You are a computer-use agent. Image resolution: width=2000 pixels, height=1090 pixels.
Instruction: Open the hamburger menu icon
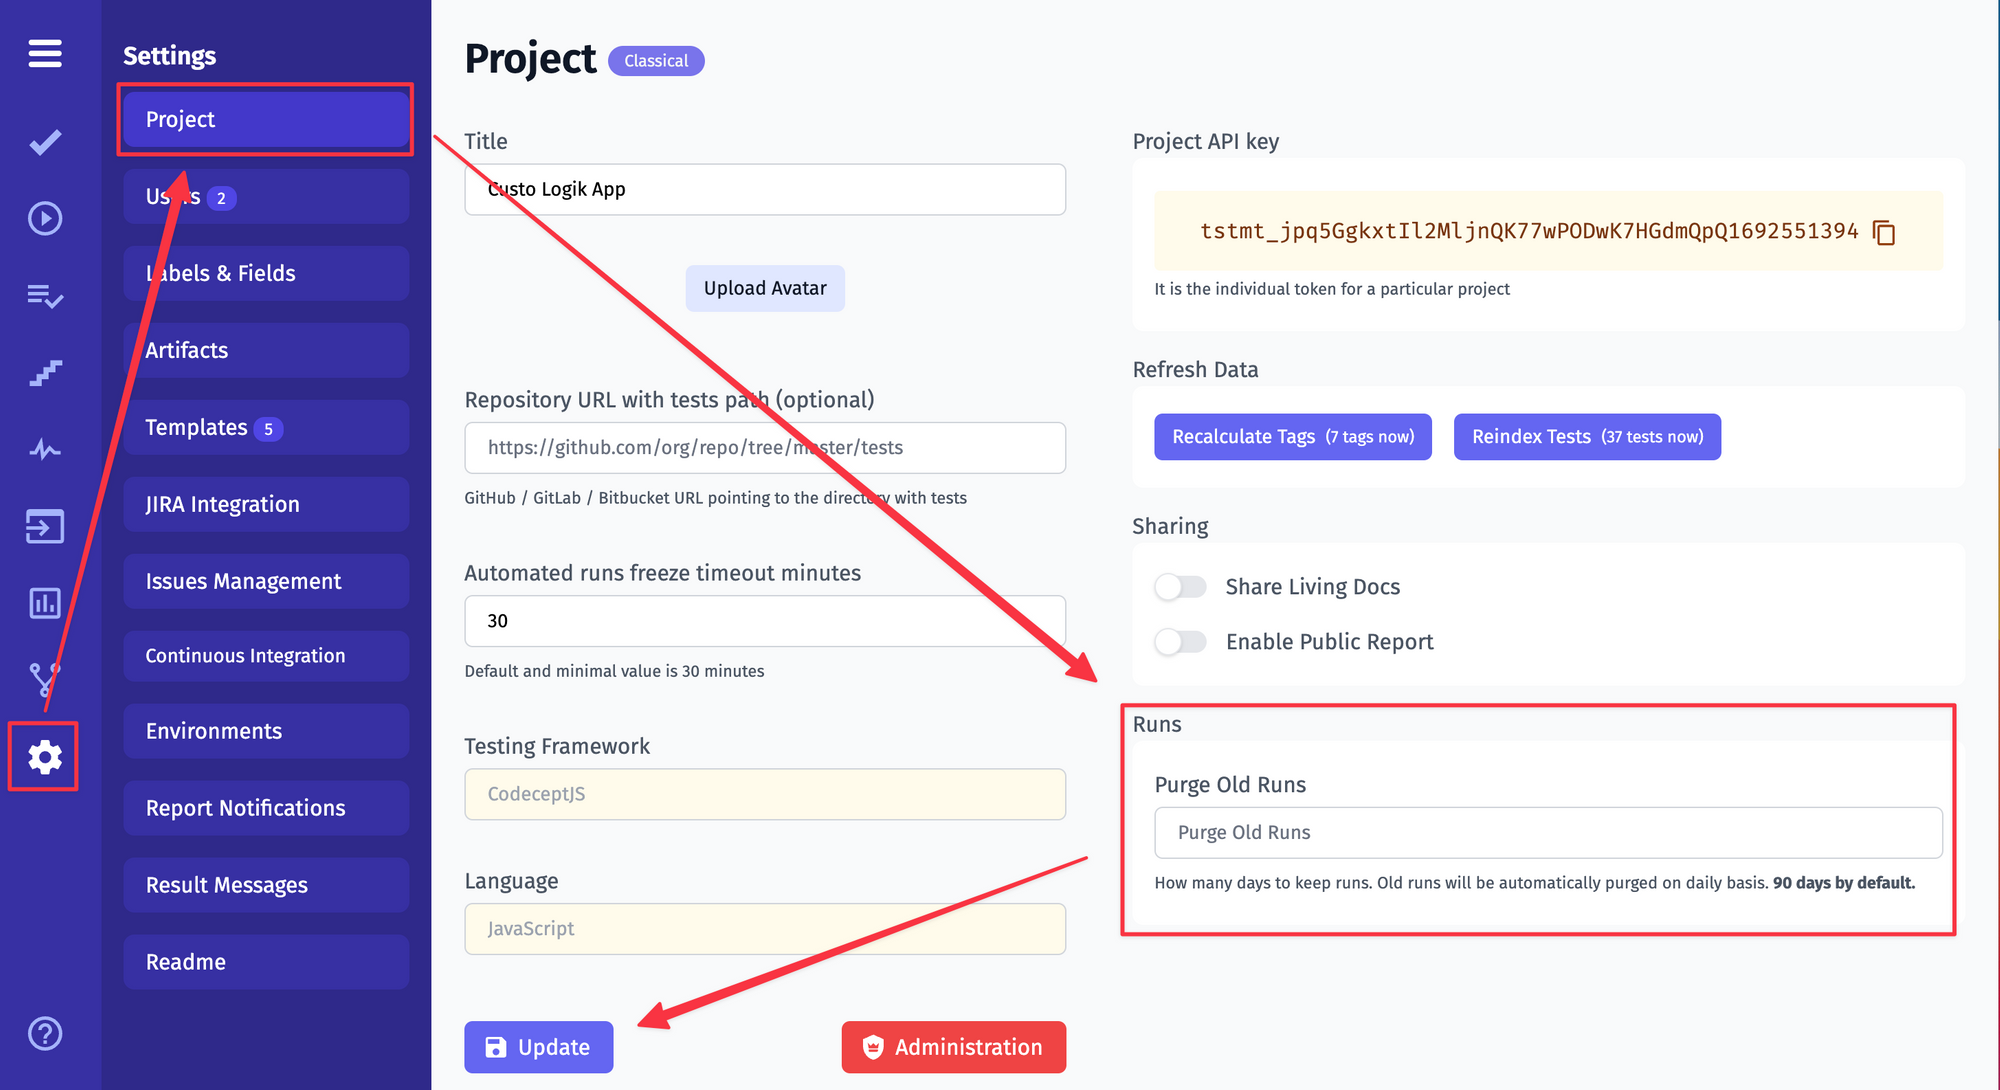pos(45,53)
